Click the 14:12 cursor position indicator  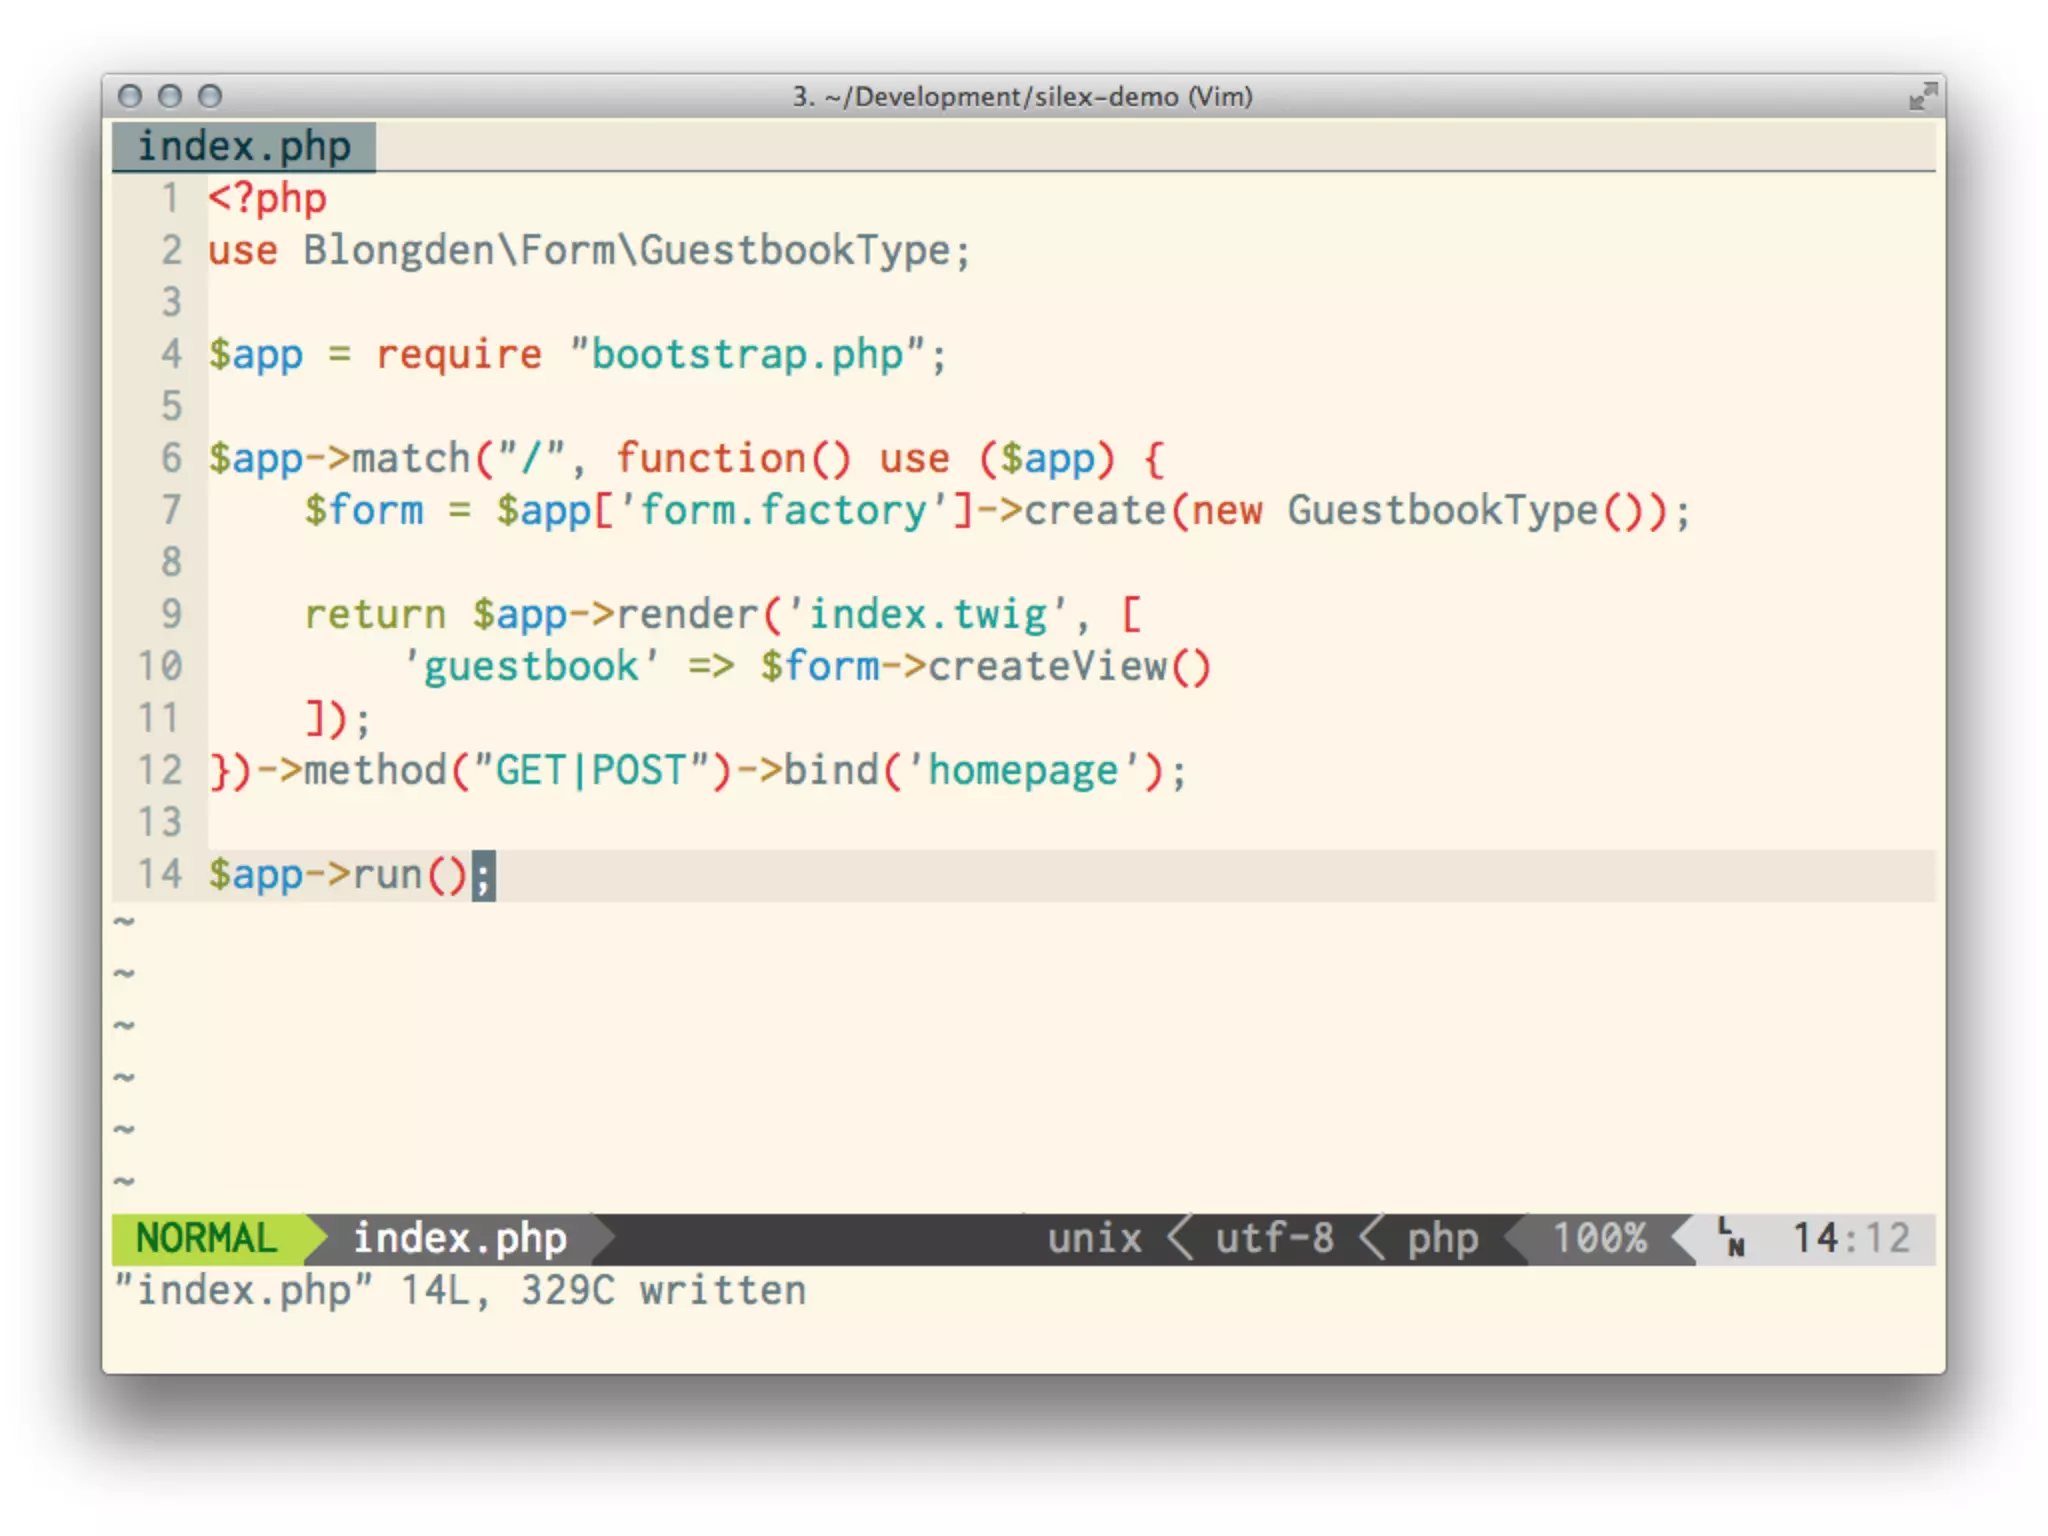(x=1850, y=1238)
